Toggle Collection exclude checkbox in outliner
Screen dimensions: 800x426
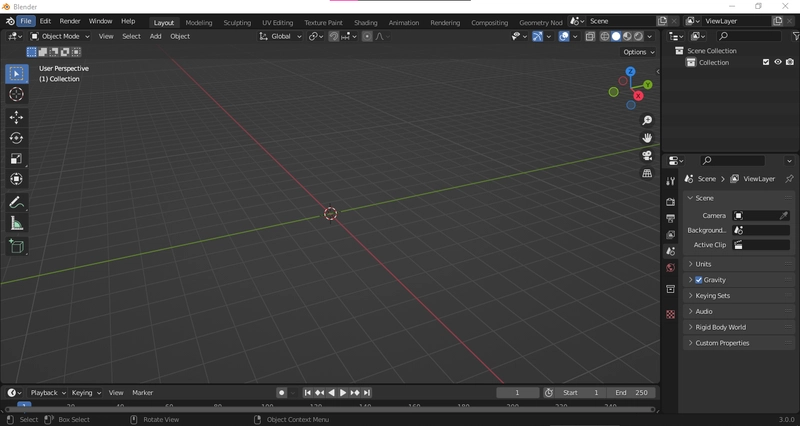click(x=766, y=62)
